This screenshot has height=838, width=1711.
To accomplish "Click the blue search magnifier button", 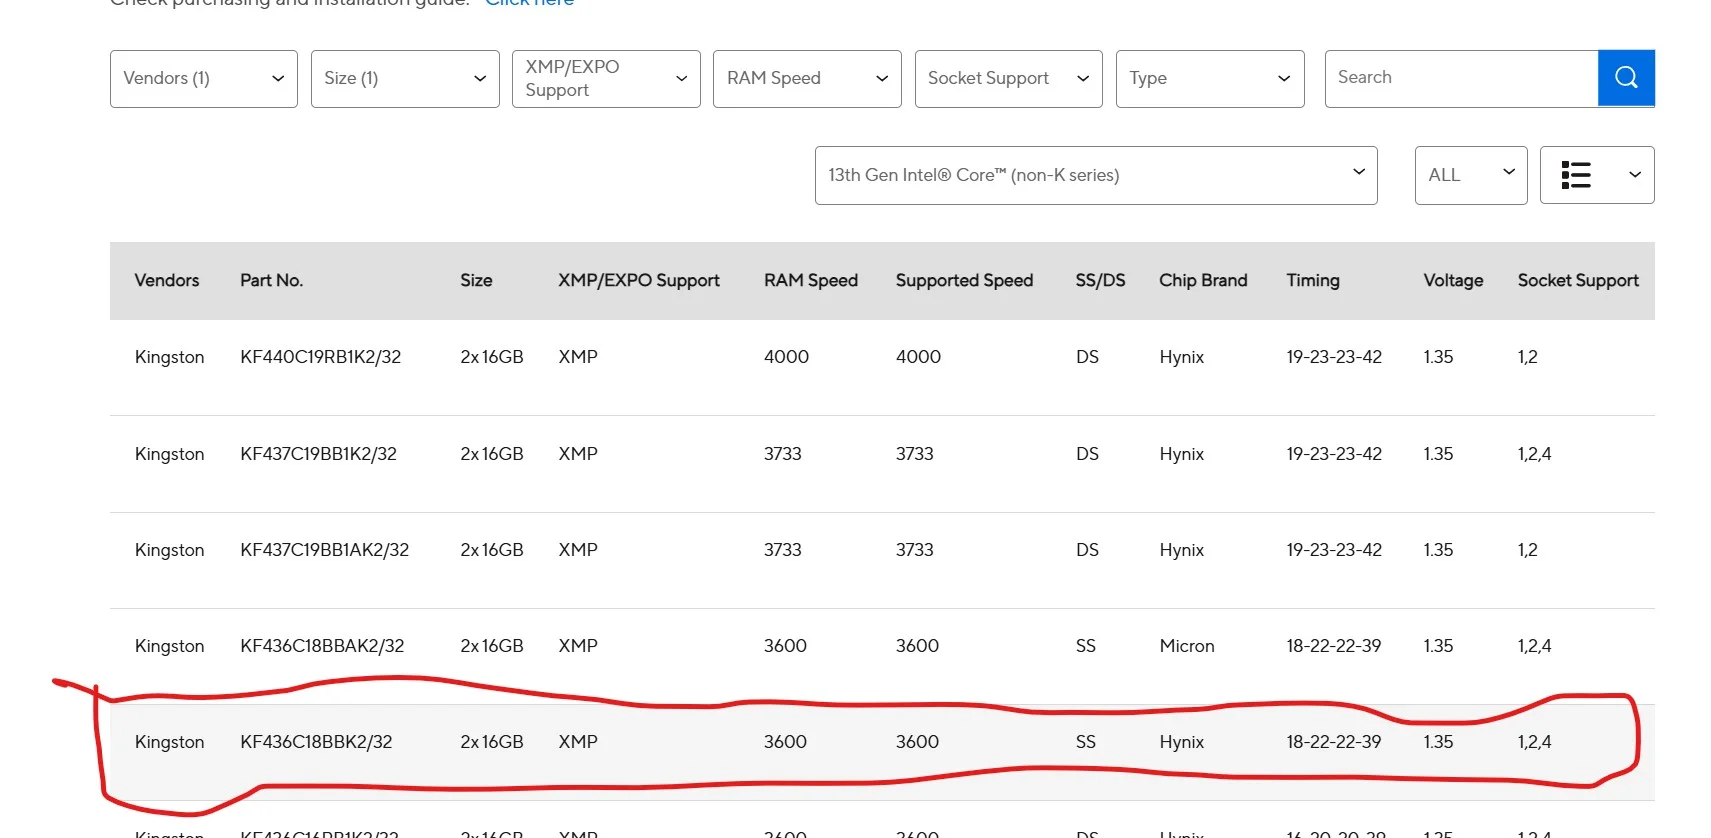I will tap(1625, 78).
